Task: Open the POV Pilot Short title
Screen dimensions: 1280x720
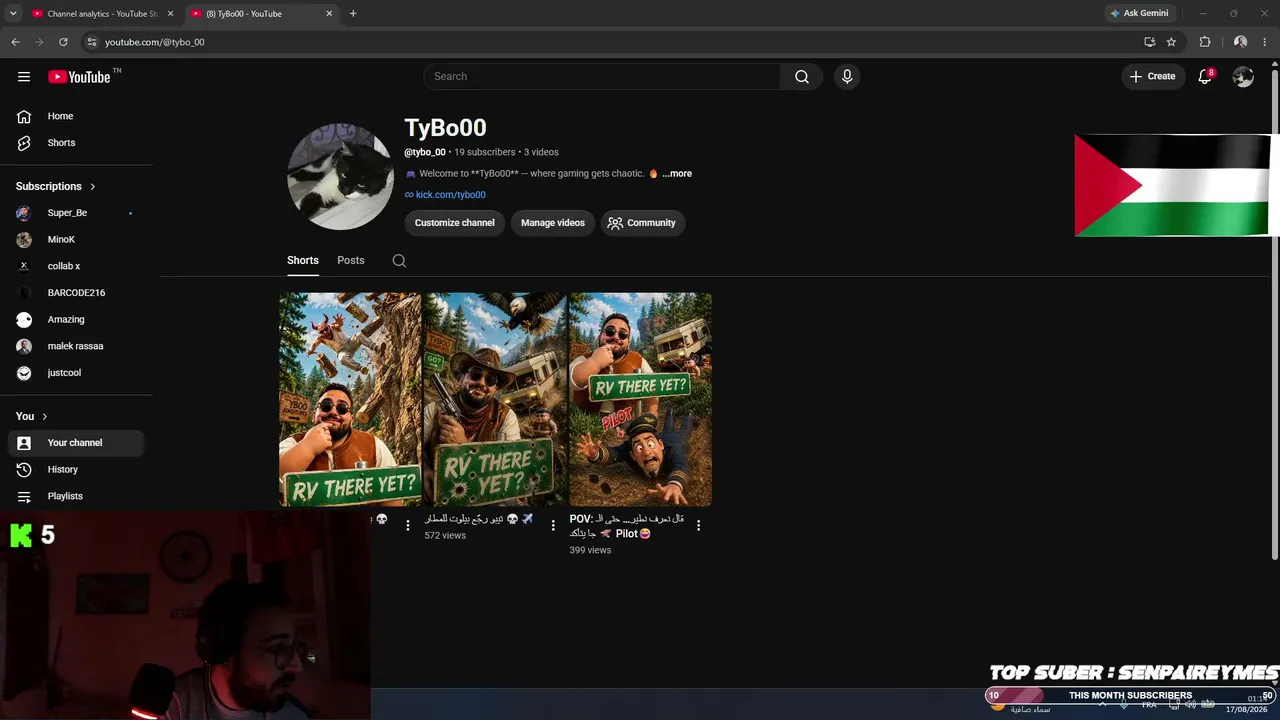Action: [626, 526]
